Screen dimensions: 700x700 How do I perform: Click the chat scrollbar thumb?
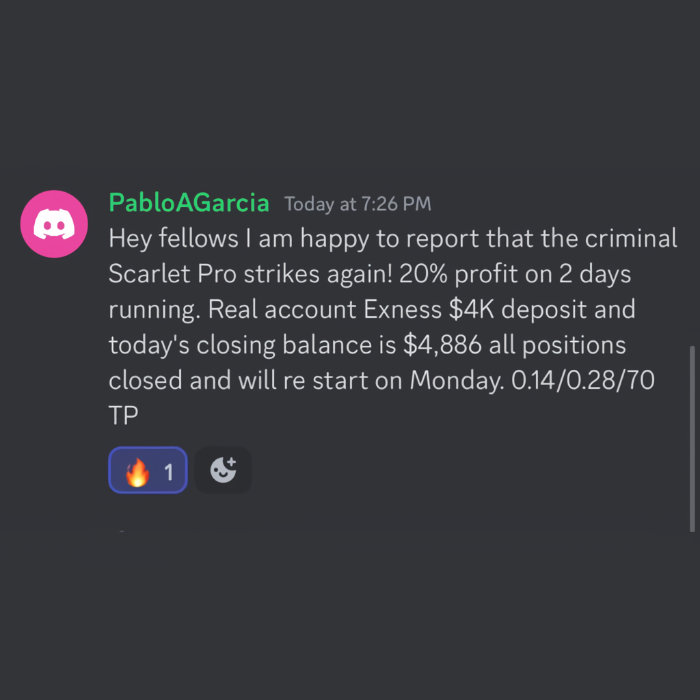[x=692, y=438]
